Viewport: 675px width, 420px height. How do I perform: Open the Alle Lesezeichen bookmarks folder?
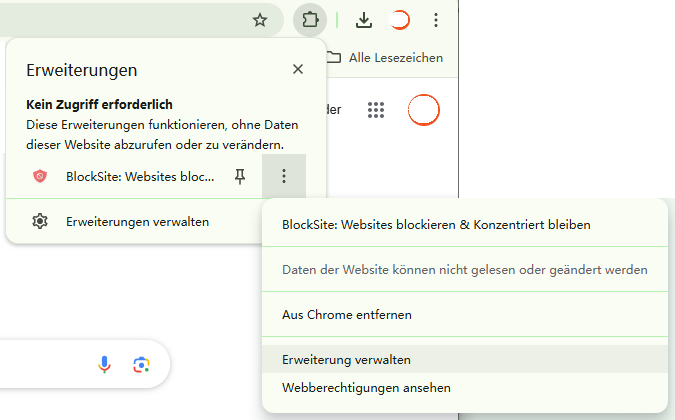(385, 58)
